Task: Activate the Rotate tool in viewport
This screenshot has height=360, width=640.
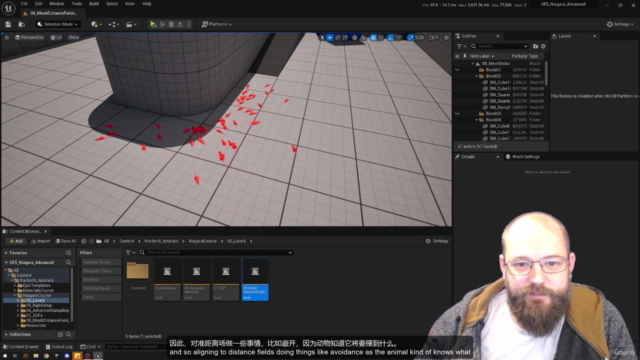Action: pos(338,38)
